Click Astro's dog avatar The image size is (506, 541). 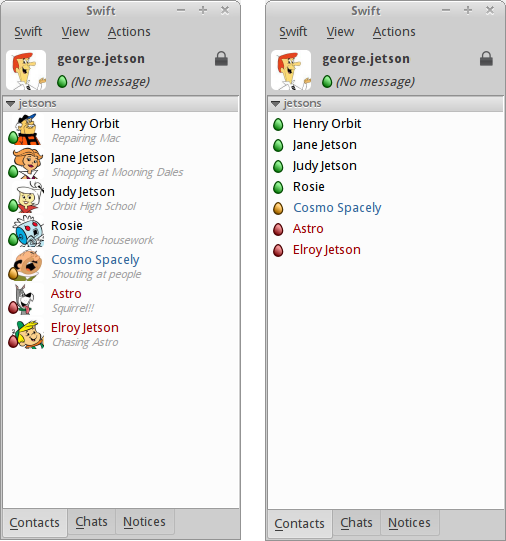(27, 299)
